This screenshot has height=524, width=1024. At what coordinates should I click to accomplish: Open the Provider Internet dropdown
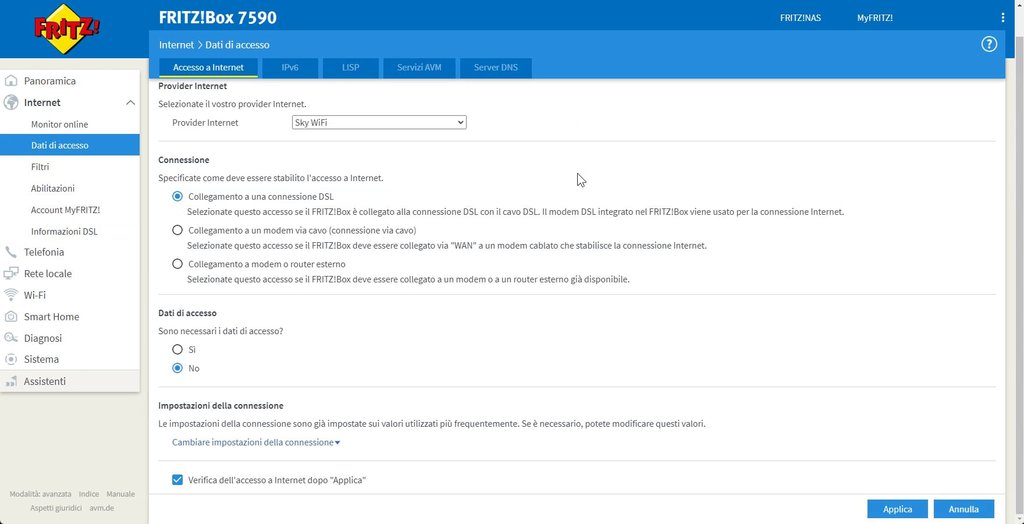378,122
